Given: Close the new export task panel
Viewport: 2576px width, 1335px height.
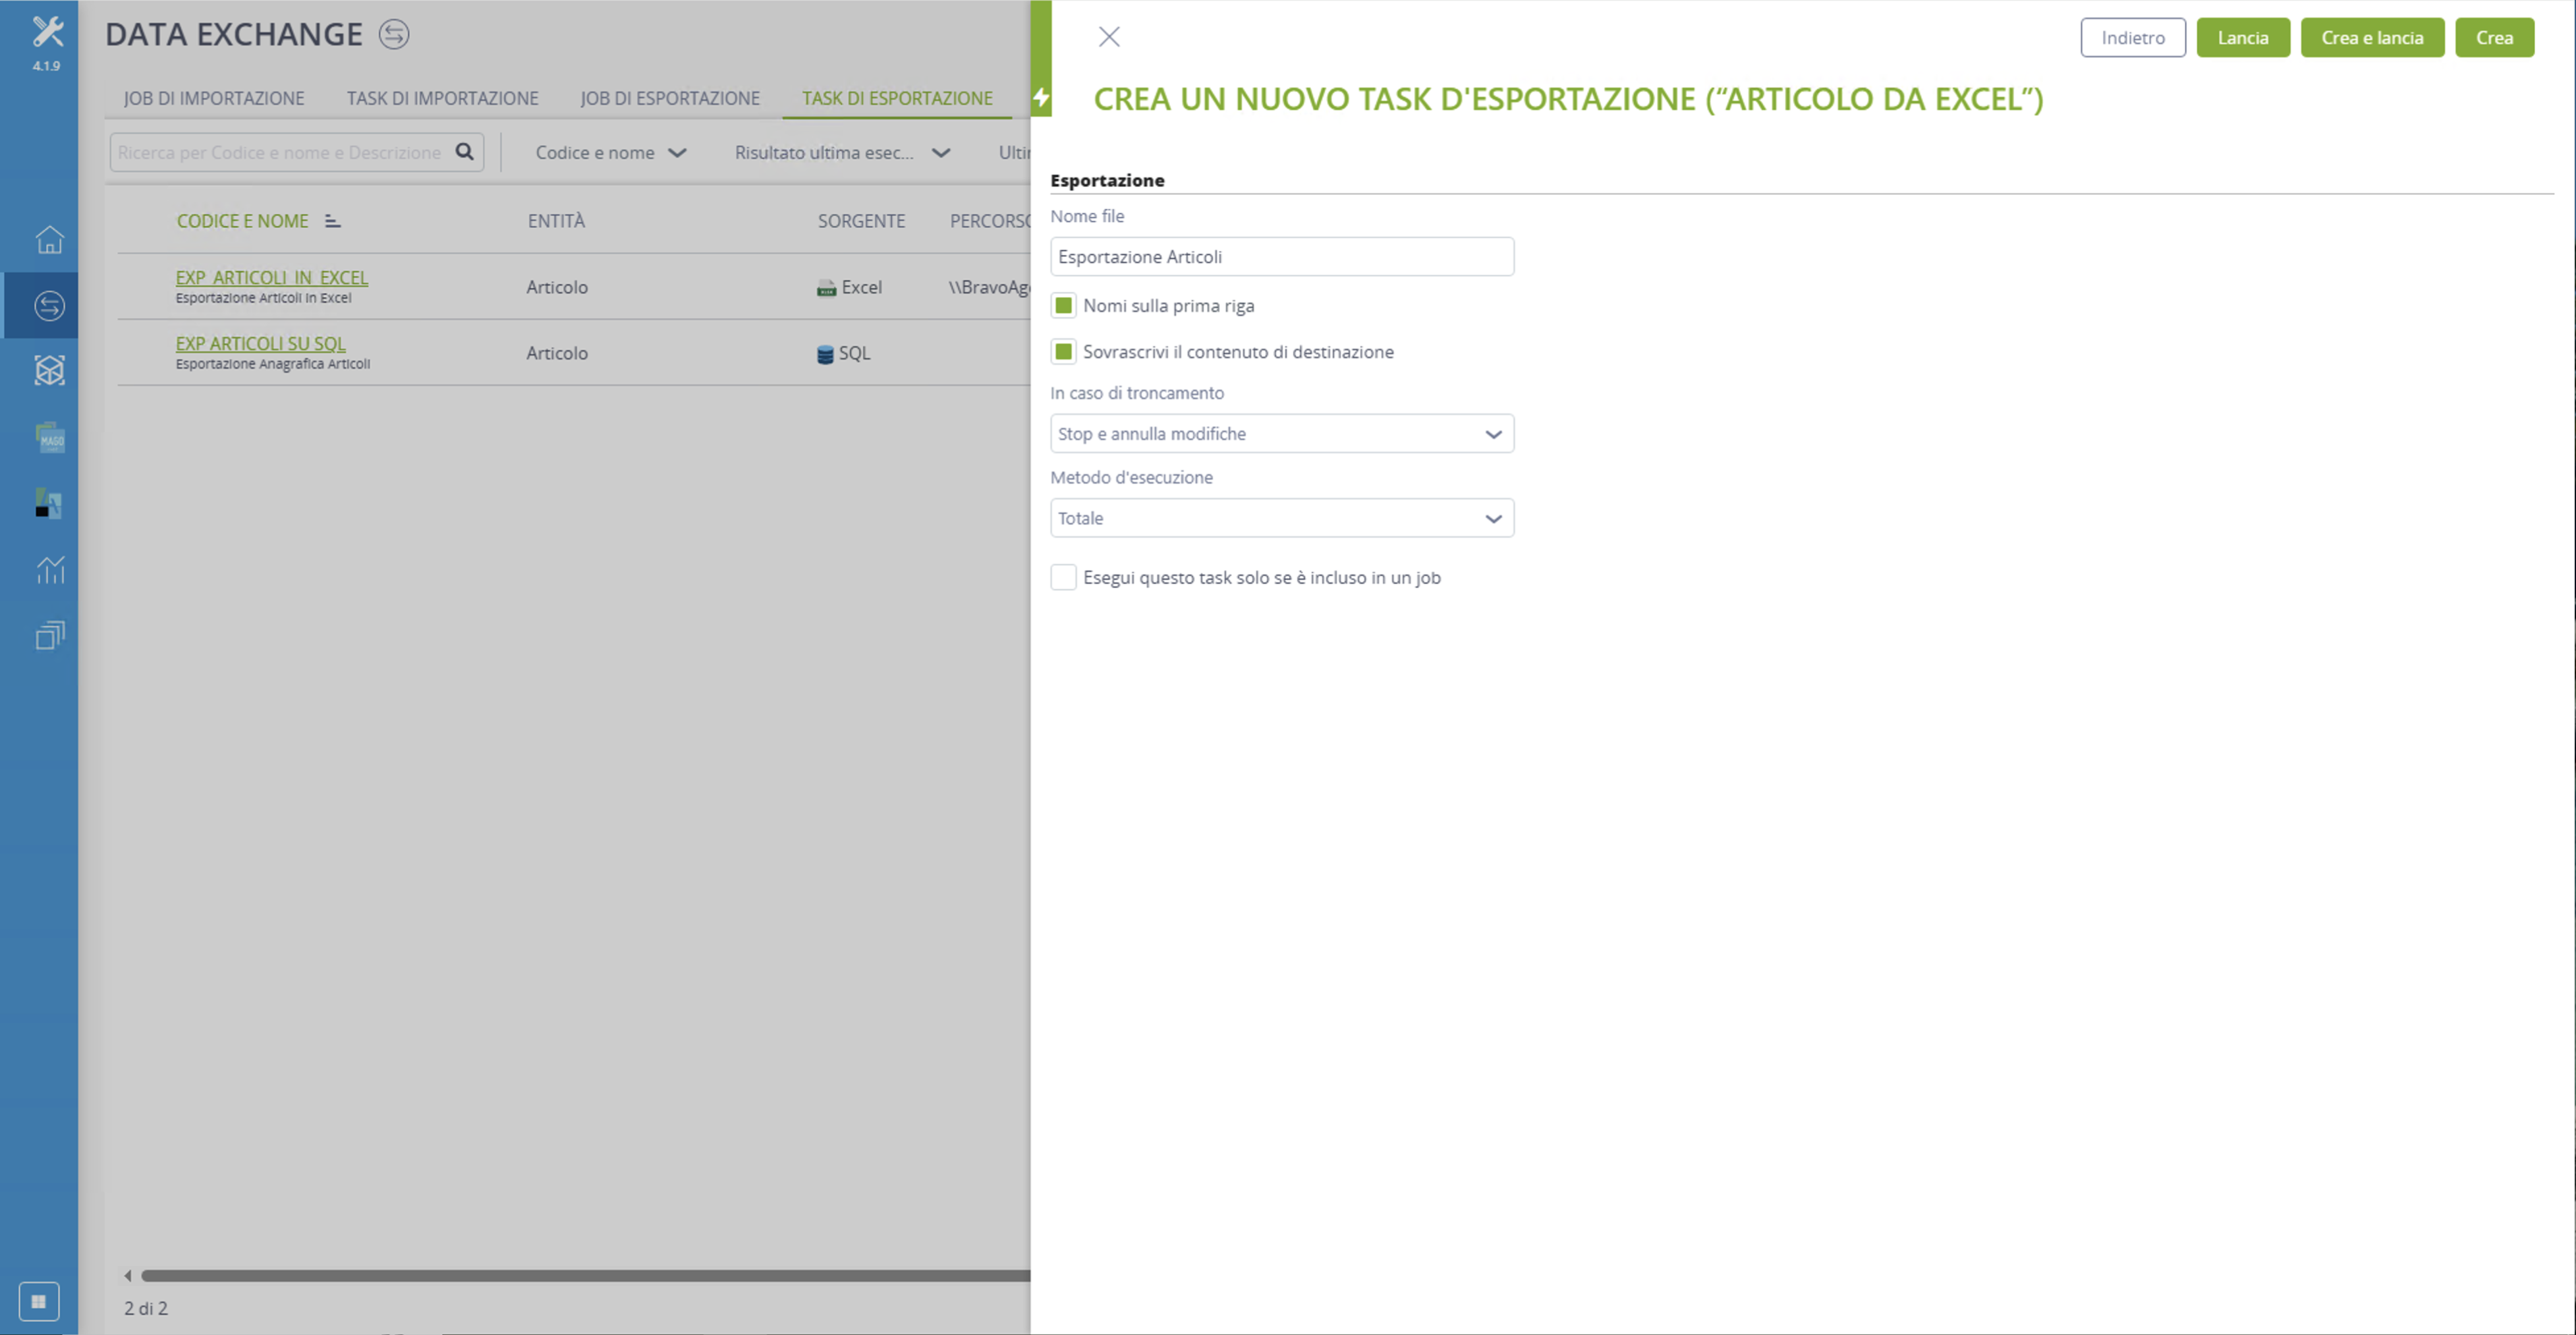Looking at the screenshot, I should (x=1109, y=37).
